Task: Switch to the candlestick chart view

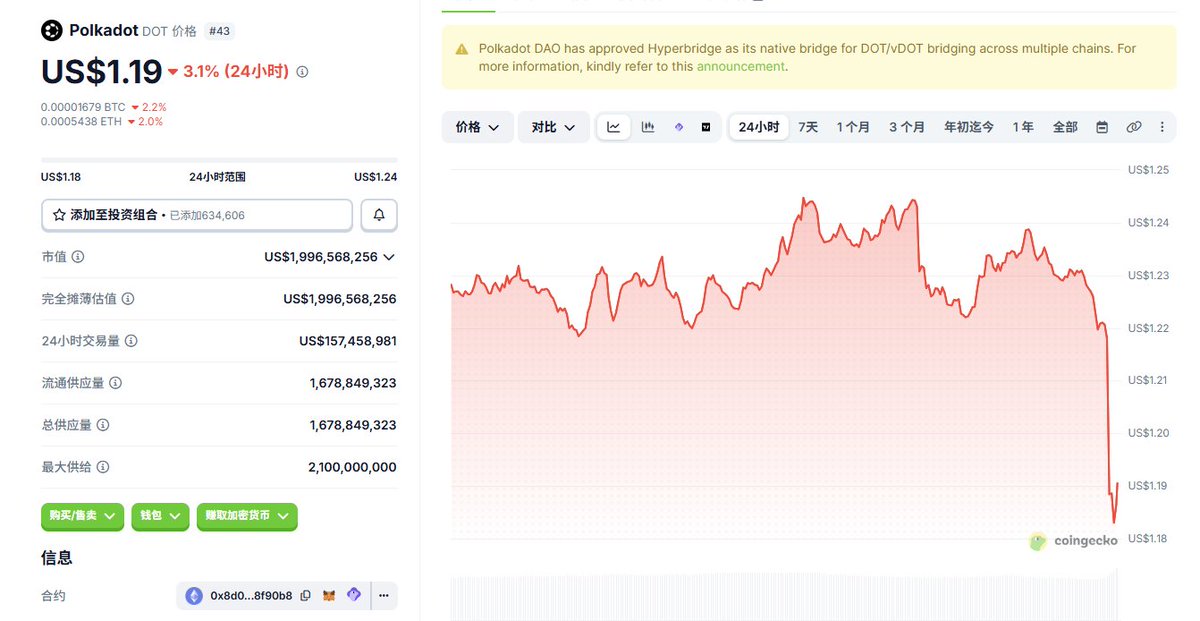Action: coord(647,127)
